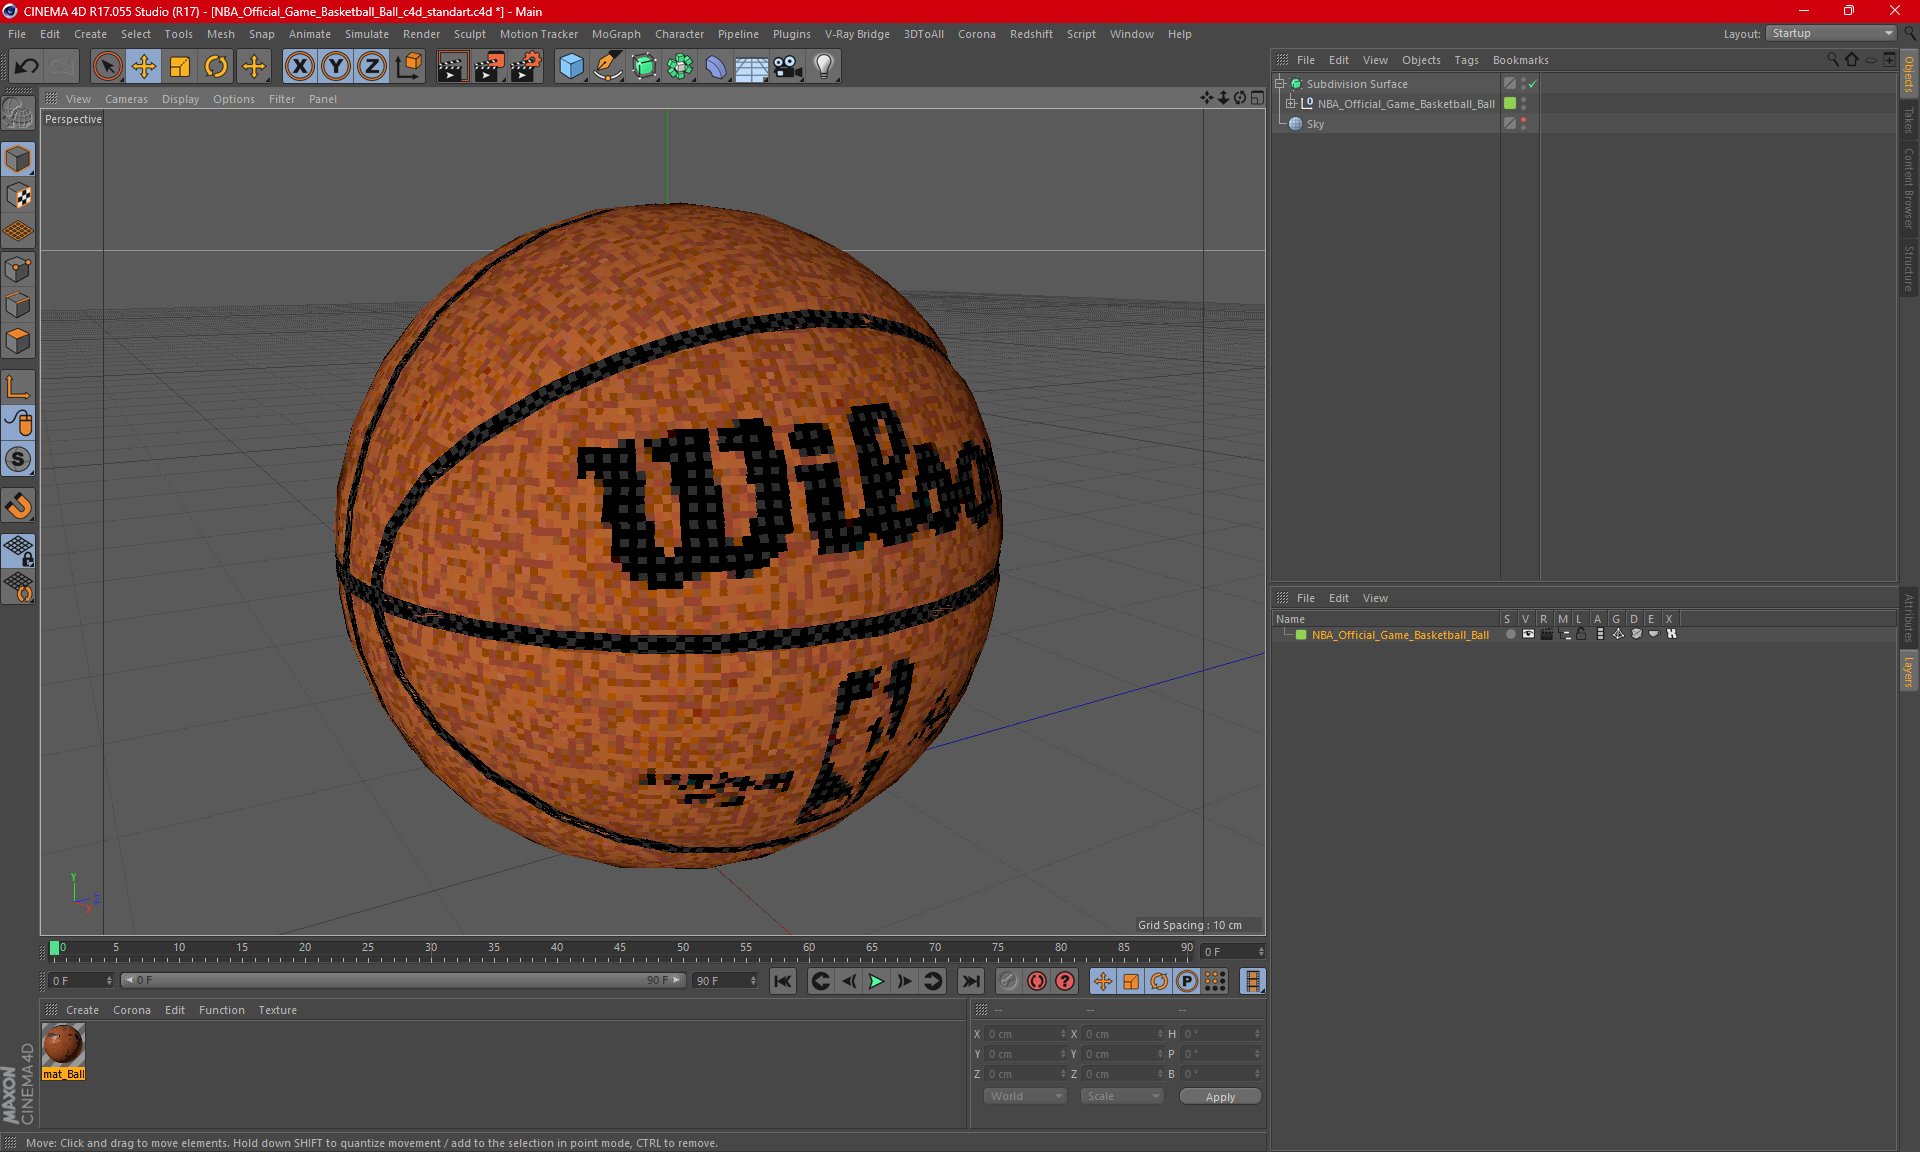Image resolution: width=1920 pixels, height=1152 pixels.
Task: Pick the Rotate tool
Action: point(216,67)
